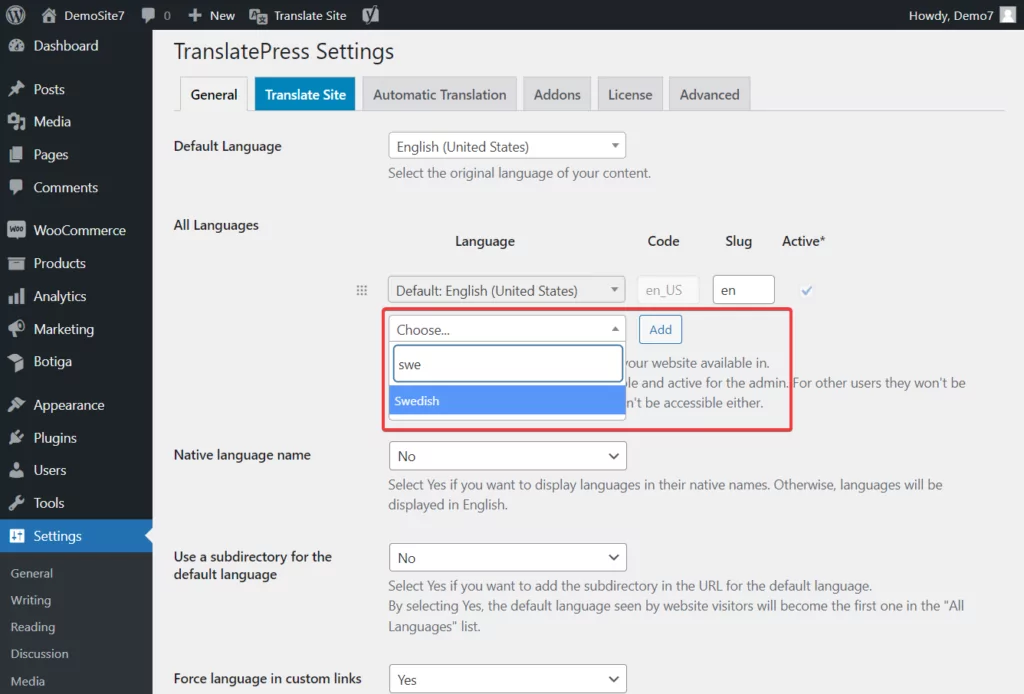Switch to the Automatic Translation tab

(x=439, y=95)
